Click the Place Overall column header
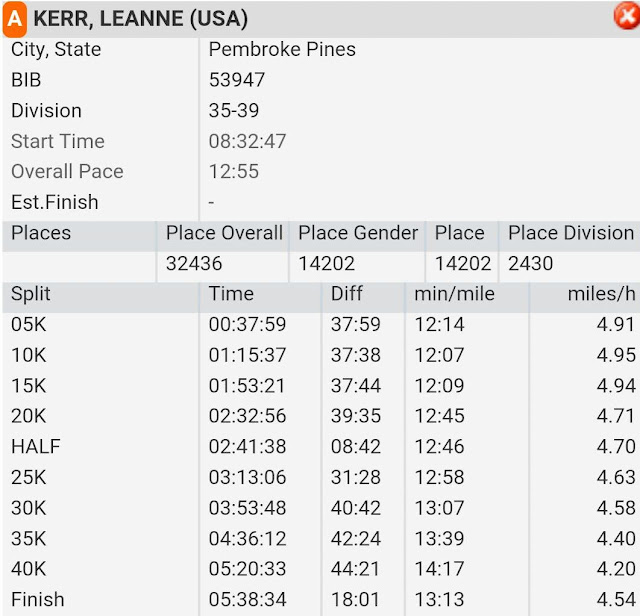640x616 pixels. click(224, 233)
